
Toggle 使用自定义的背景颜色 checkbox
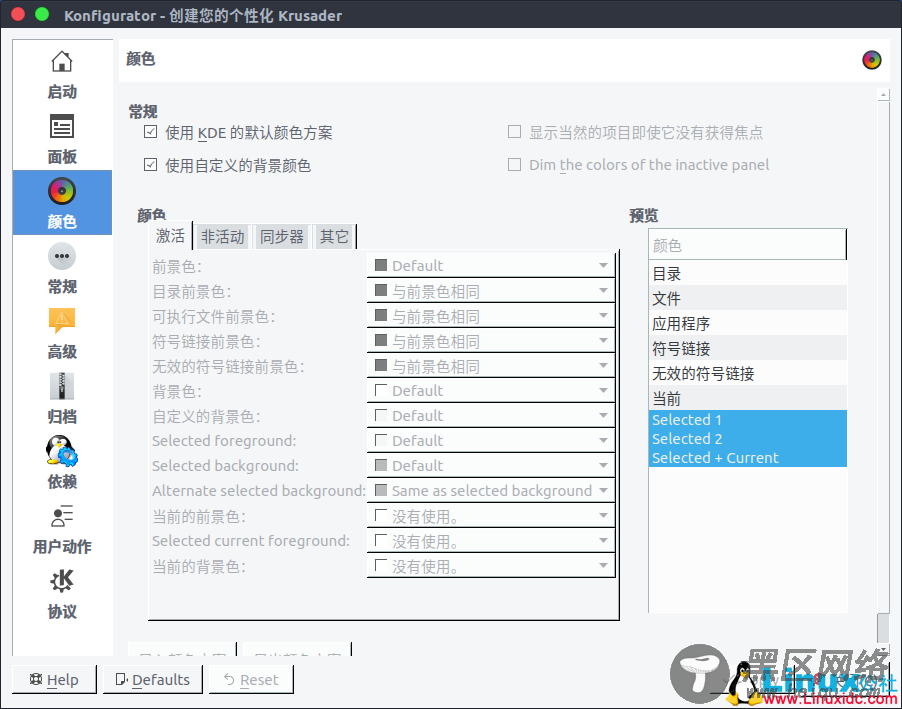coord(150,165)
